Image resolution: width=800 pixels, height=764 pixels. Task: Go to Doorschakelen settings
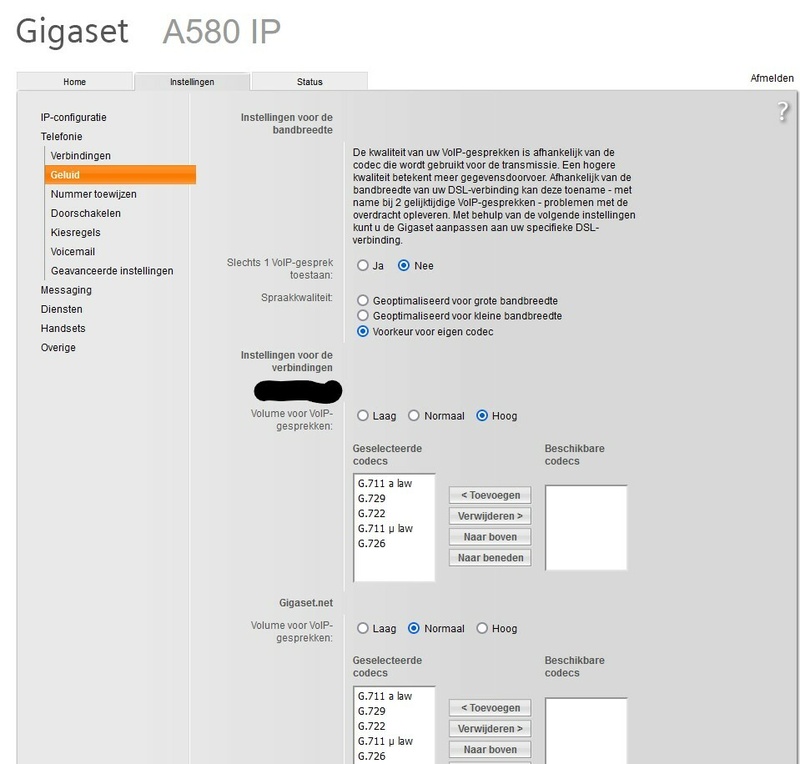coord(86,213)
